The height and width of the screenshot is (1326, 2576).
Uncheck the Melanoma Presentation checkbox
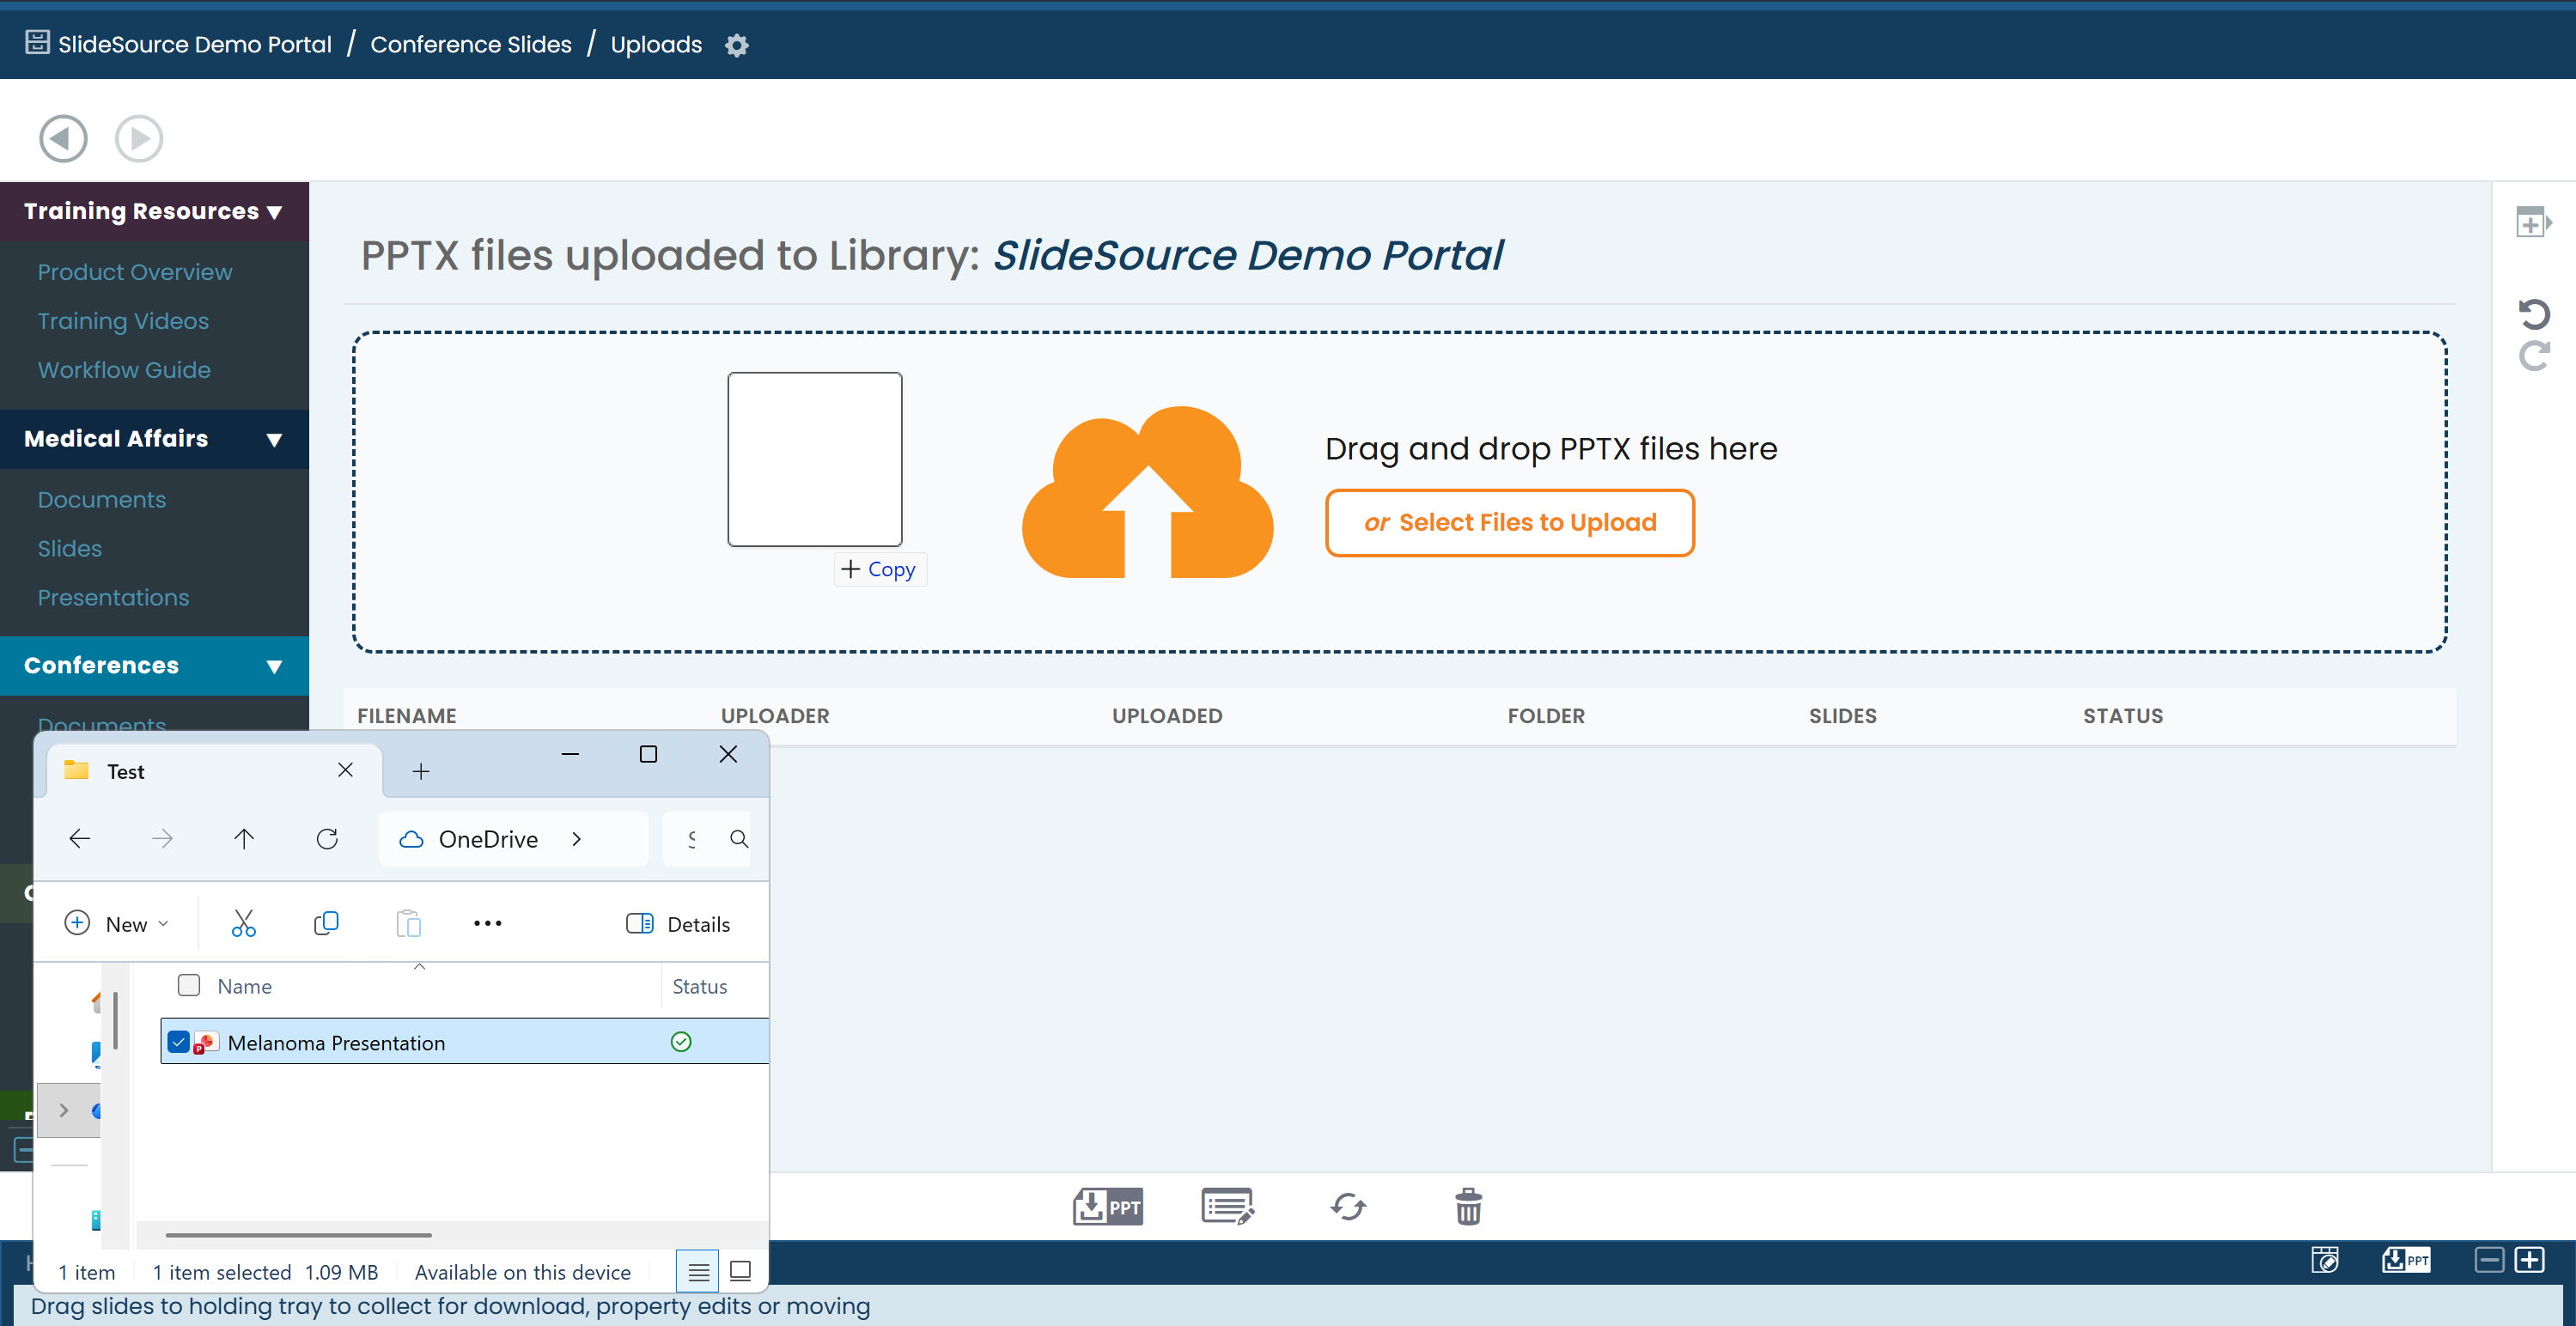tap(178, 1042)
